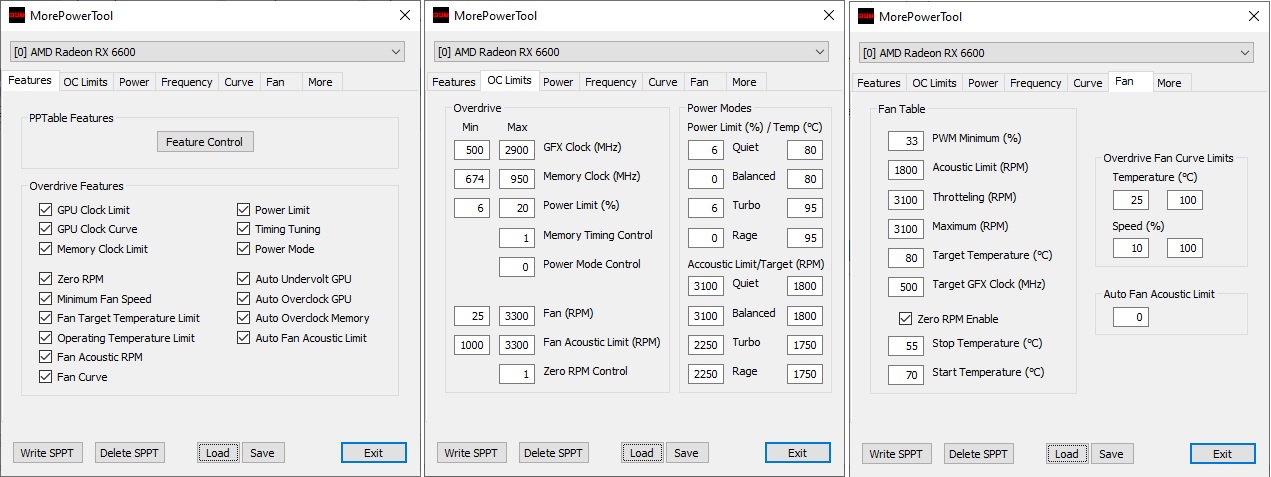Click Target Temperature field showing 80

(906, 258)
